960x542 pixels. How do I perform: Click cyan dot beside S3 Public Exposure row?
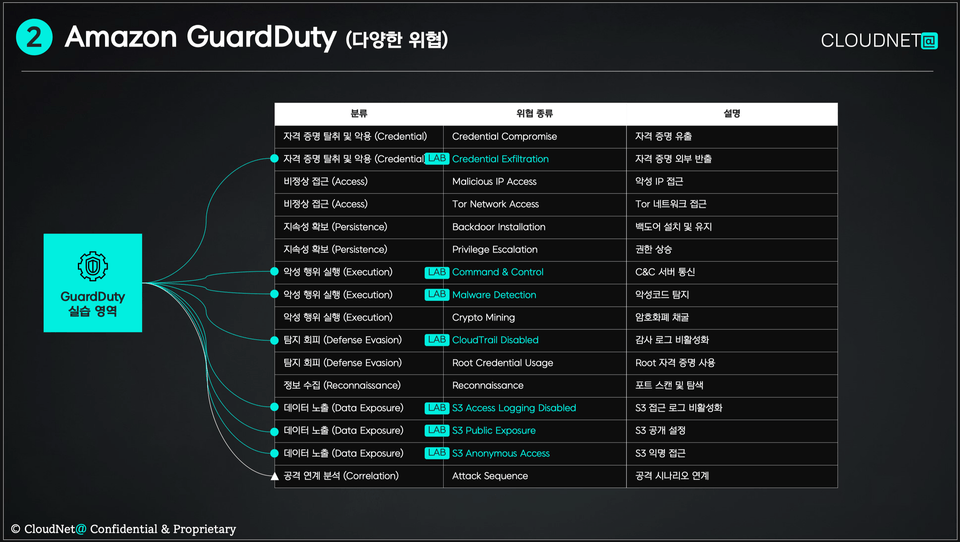point(274,431)
